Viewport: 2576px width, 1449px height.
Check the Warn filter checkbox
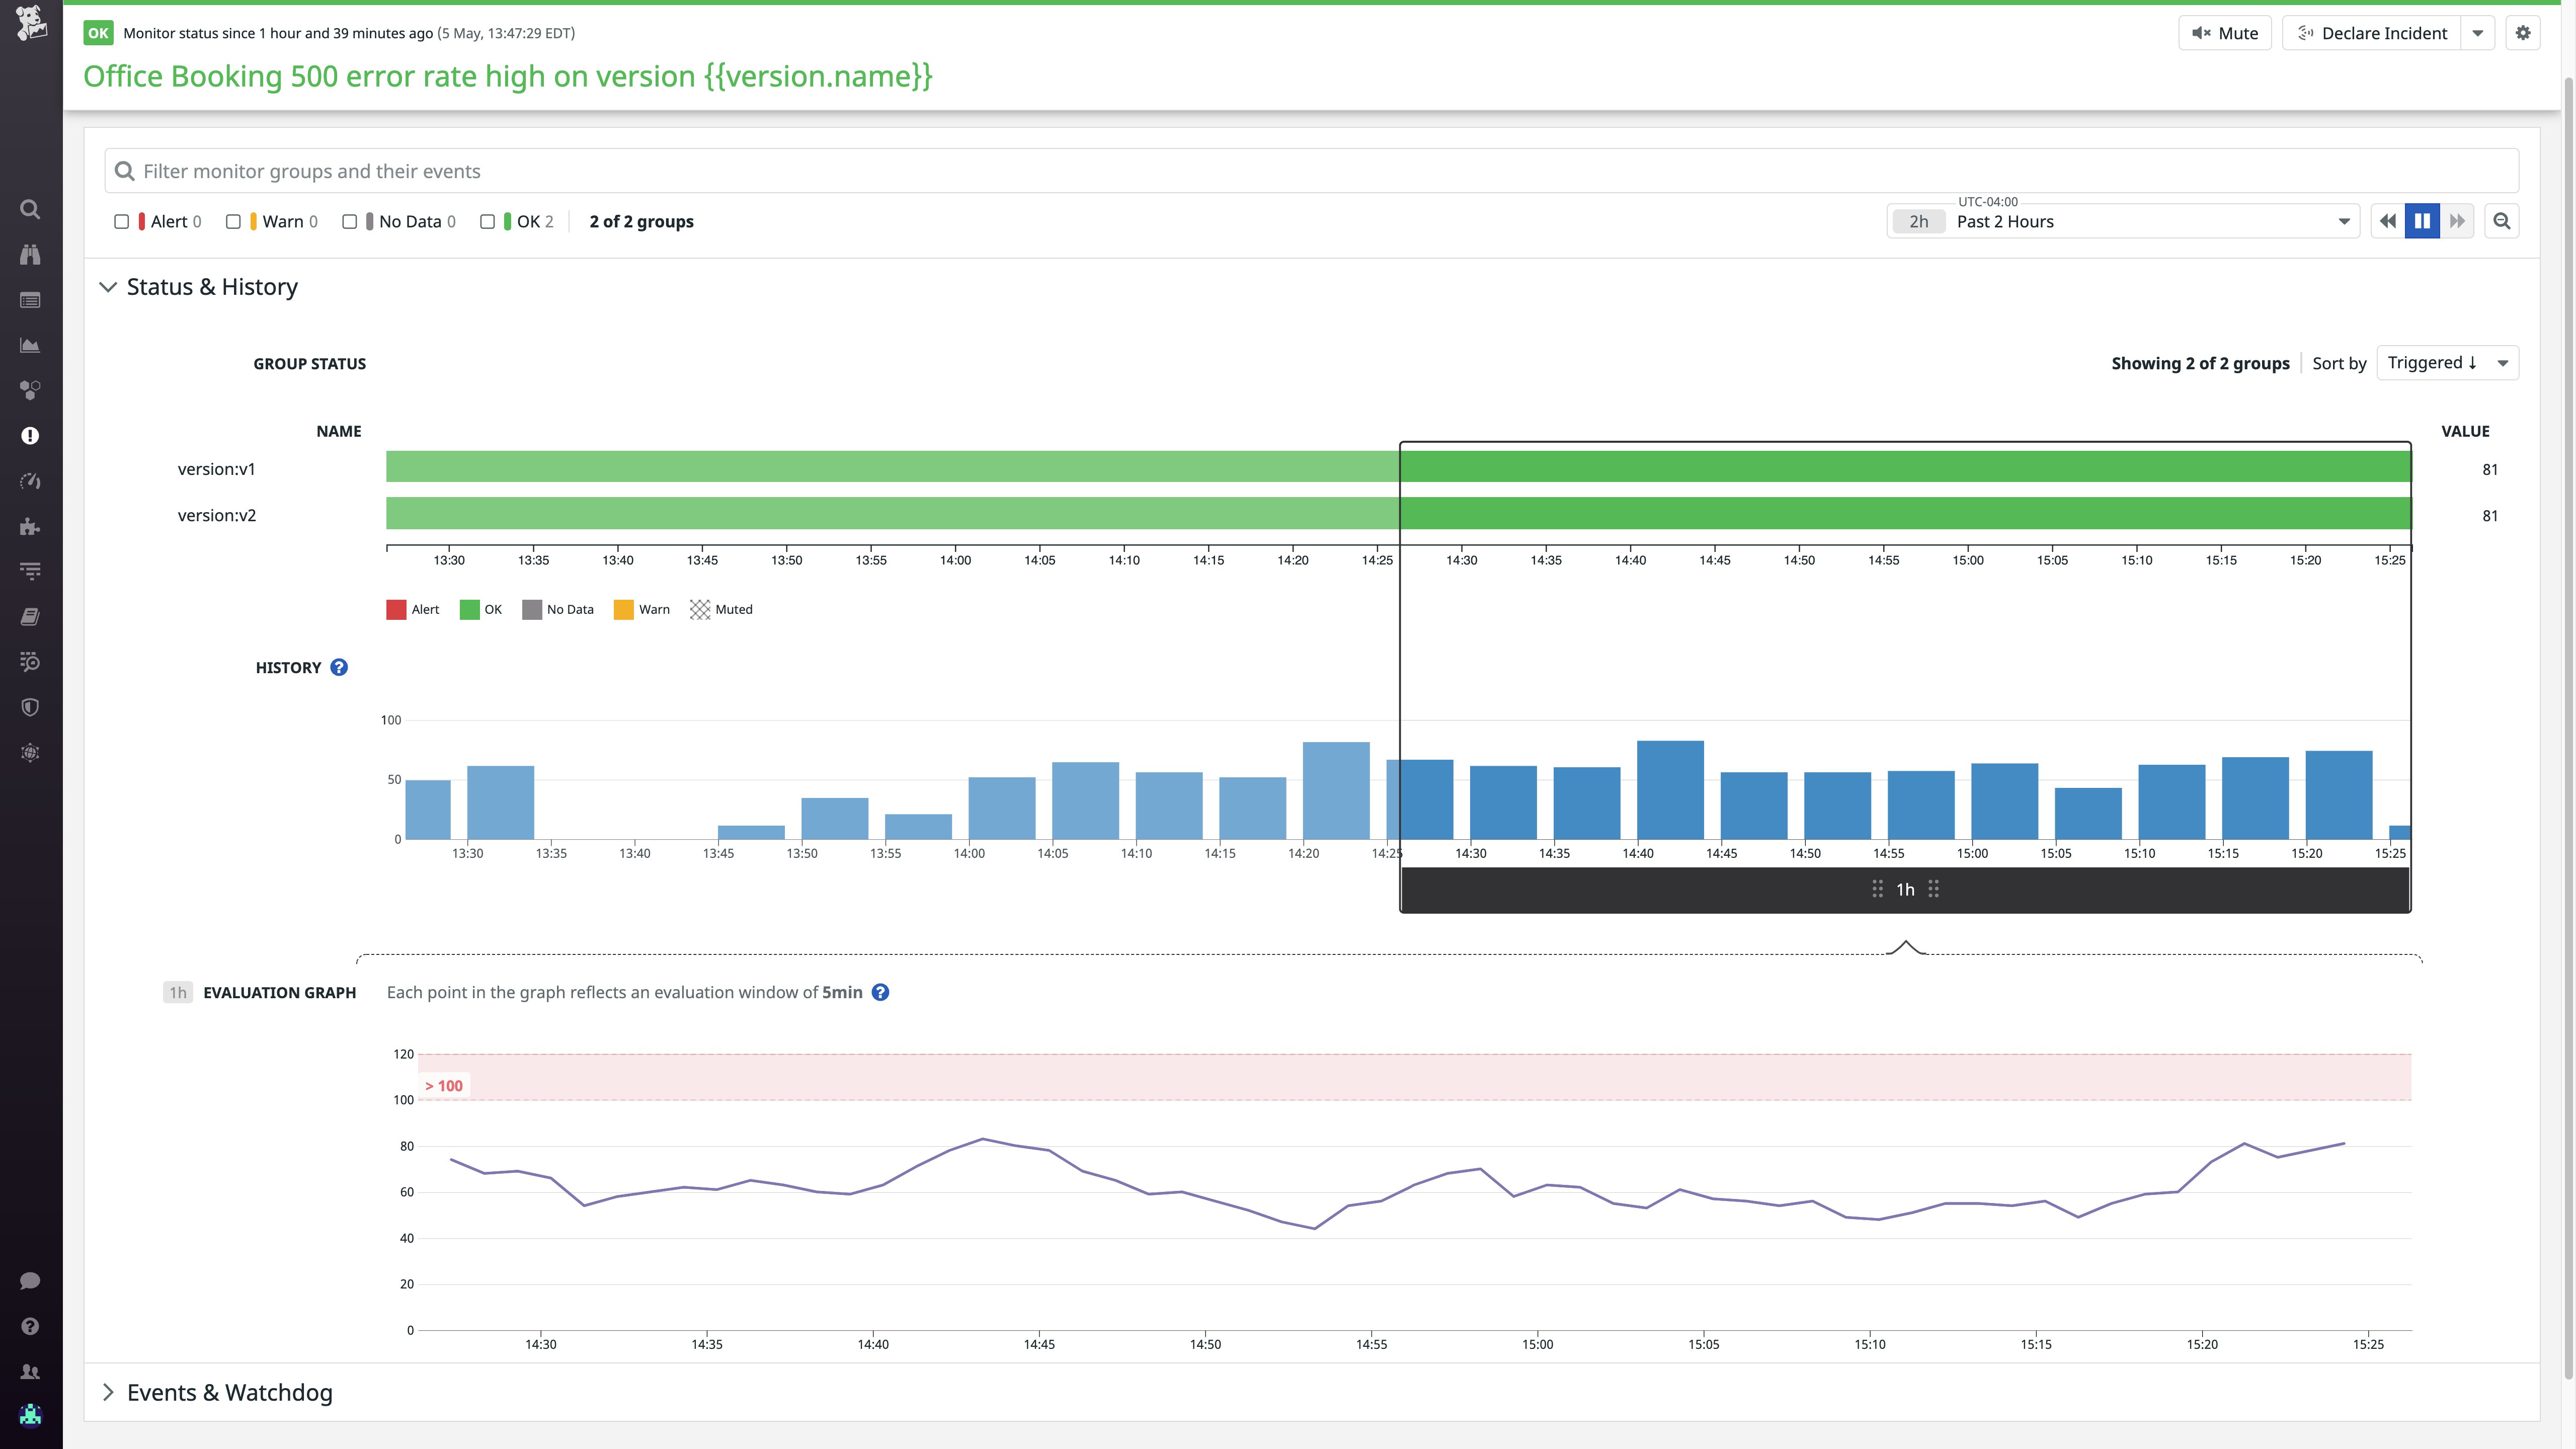click(233, 222)
